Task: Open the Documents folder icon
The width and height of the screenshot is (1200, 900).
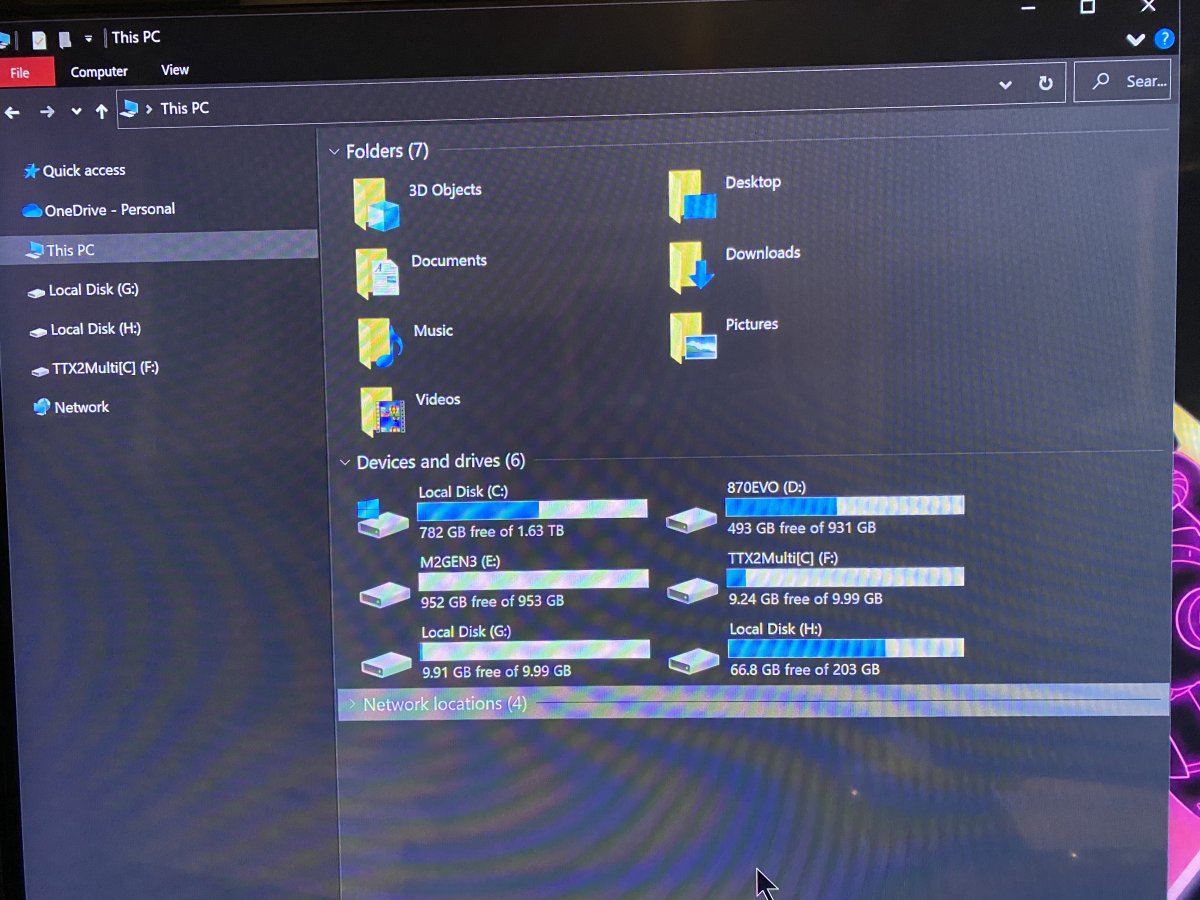Action: pos(377,273)
